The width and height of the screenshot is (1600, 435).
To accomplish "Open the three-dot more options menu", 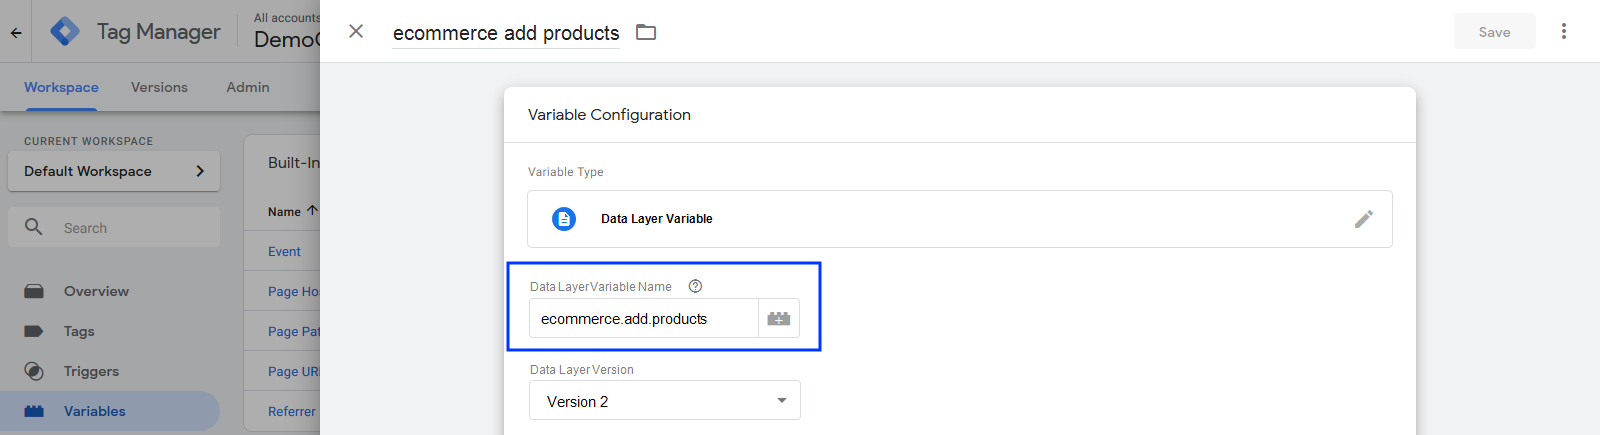I will click(1563, 32).
